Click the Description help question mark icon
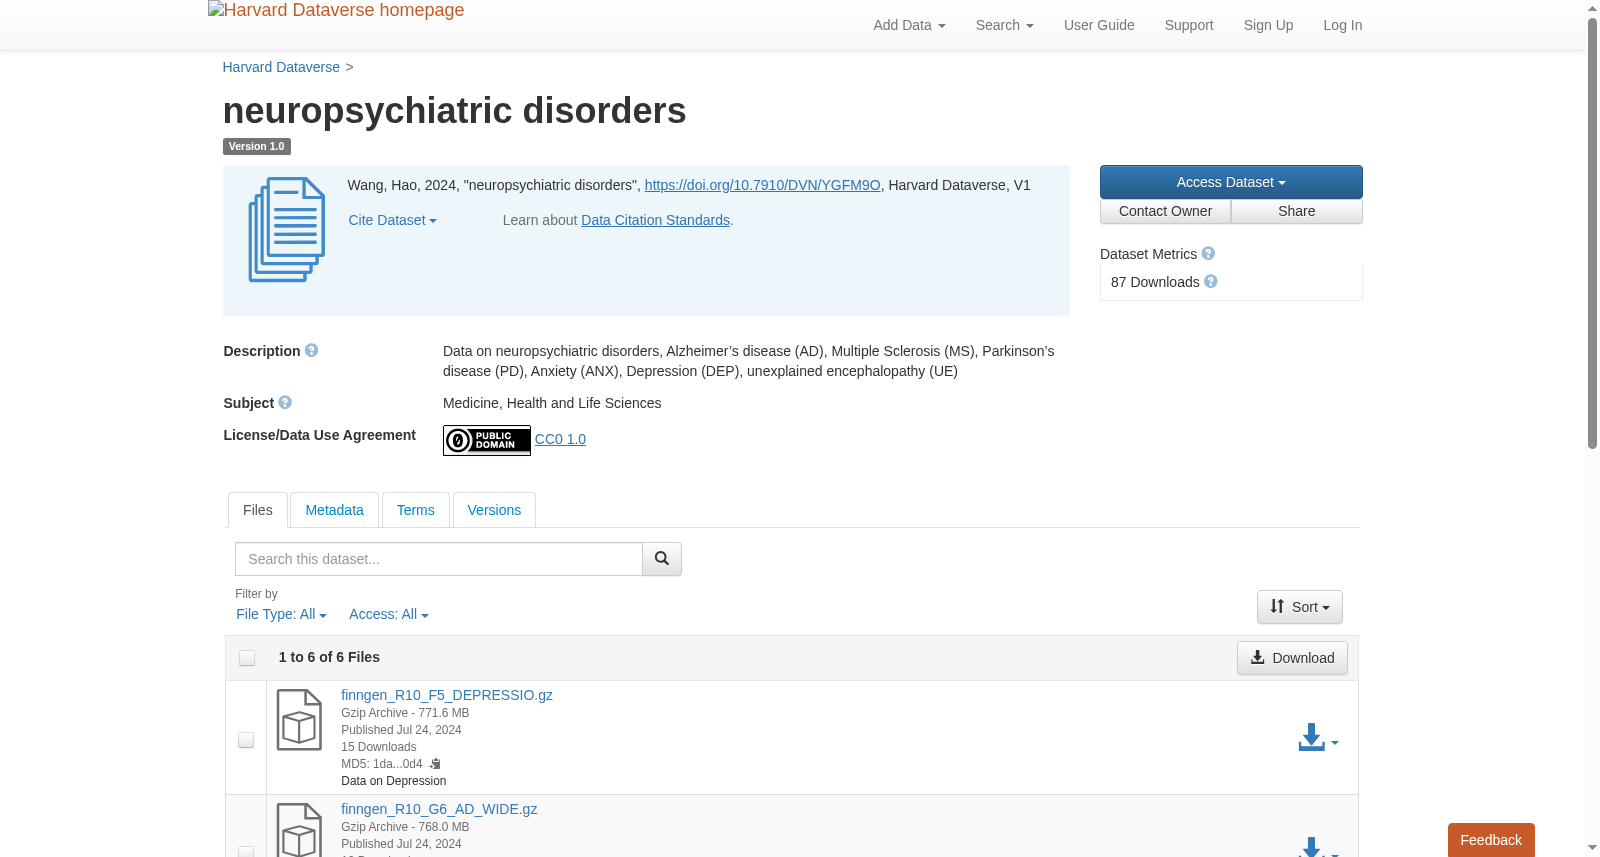 (x=312, y=351)
